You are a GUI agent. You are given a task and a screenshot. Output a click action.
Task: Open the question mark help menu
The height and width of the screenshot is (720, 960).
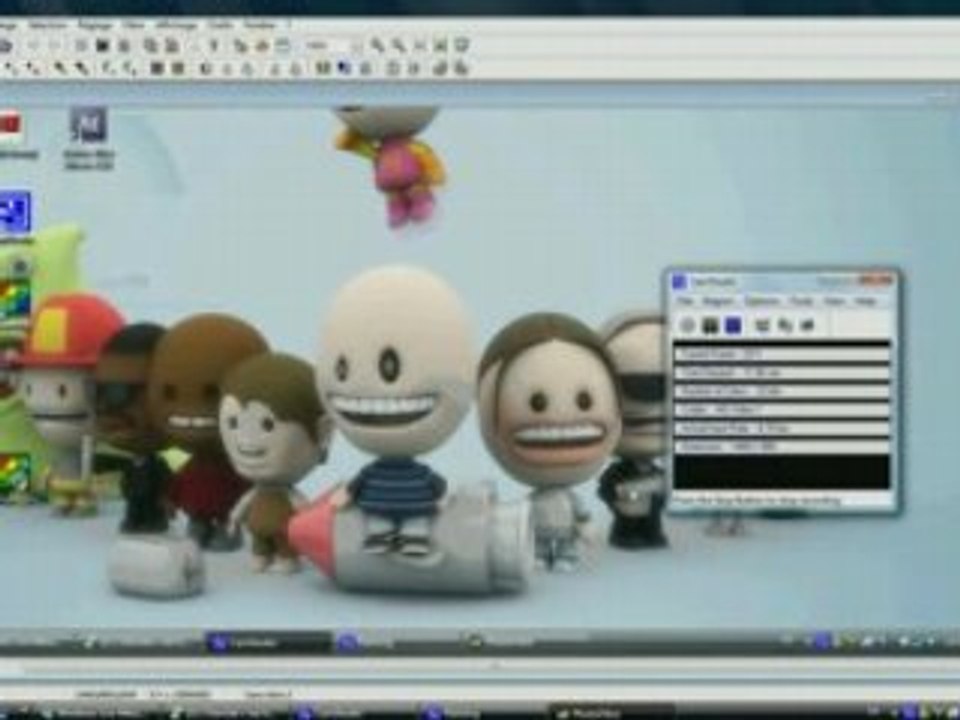click(x=288, y=25)
